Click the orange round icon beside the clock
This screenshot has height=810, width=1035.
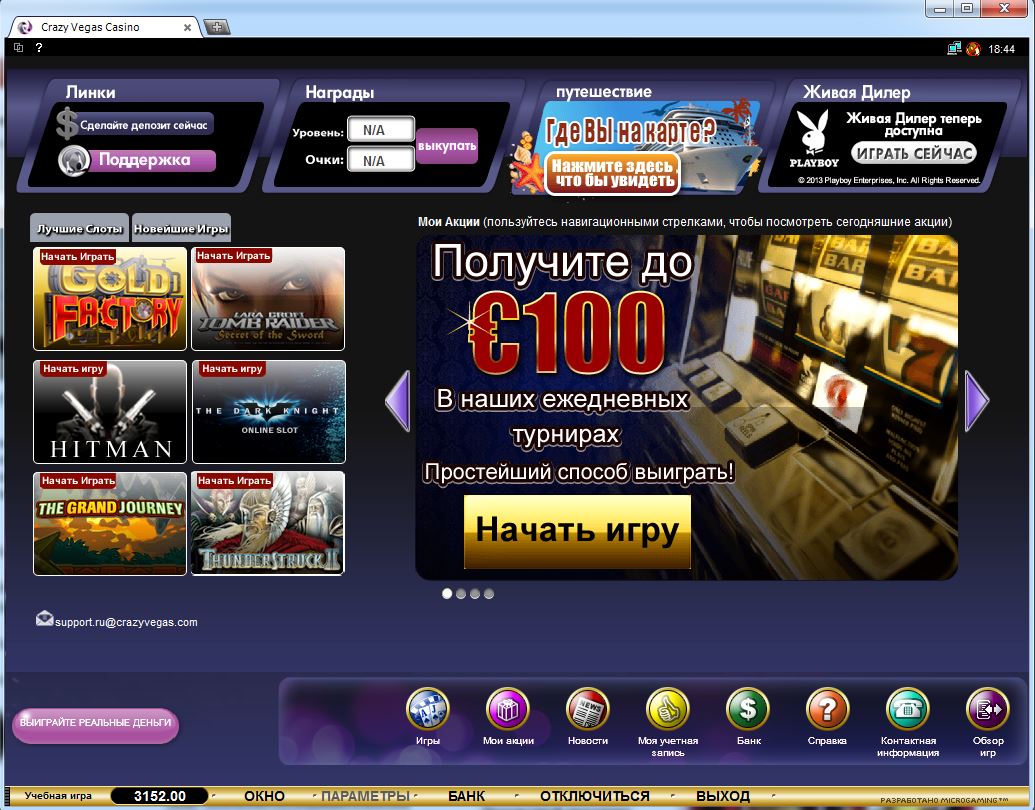(x=973, y=48)
